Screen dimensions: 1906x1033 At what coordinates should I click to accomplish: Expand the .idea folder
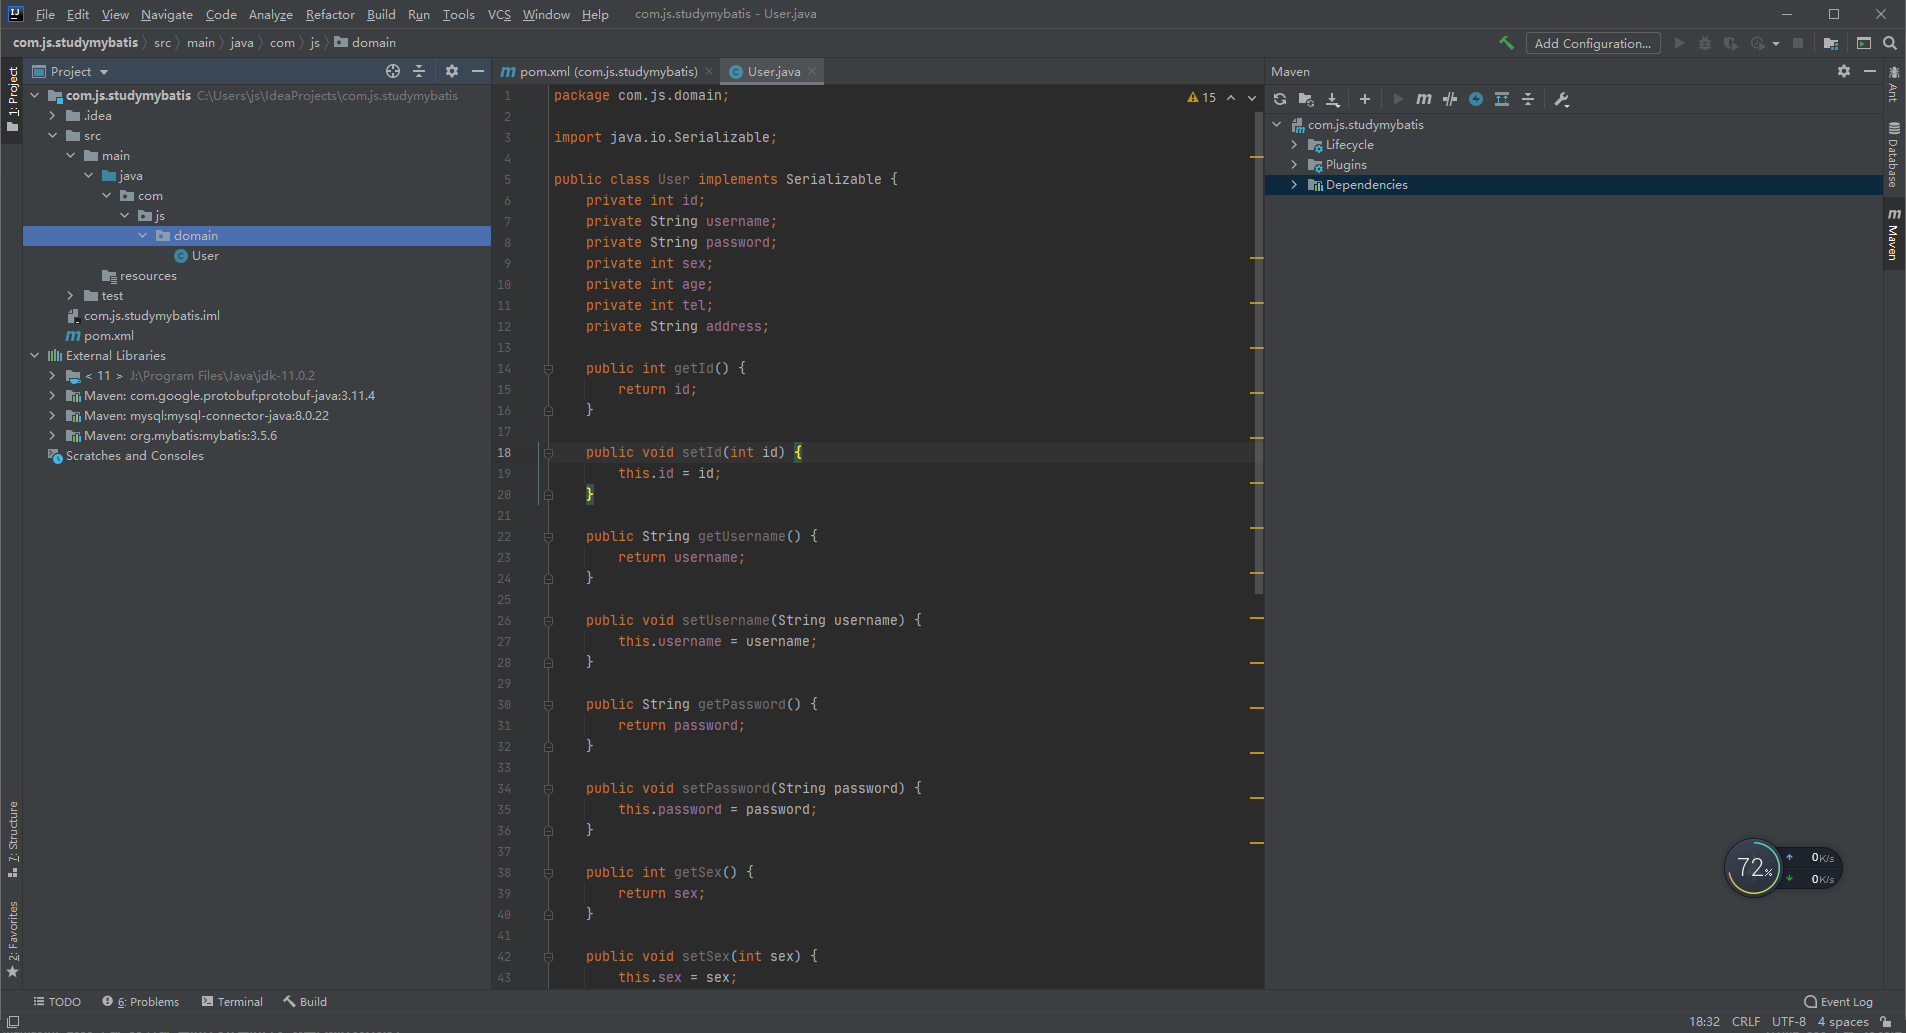pos(53,116)
